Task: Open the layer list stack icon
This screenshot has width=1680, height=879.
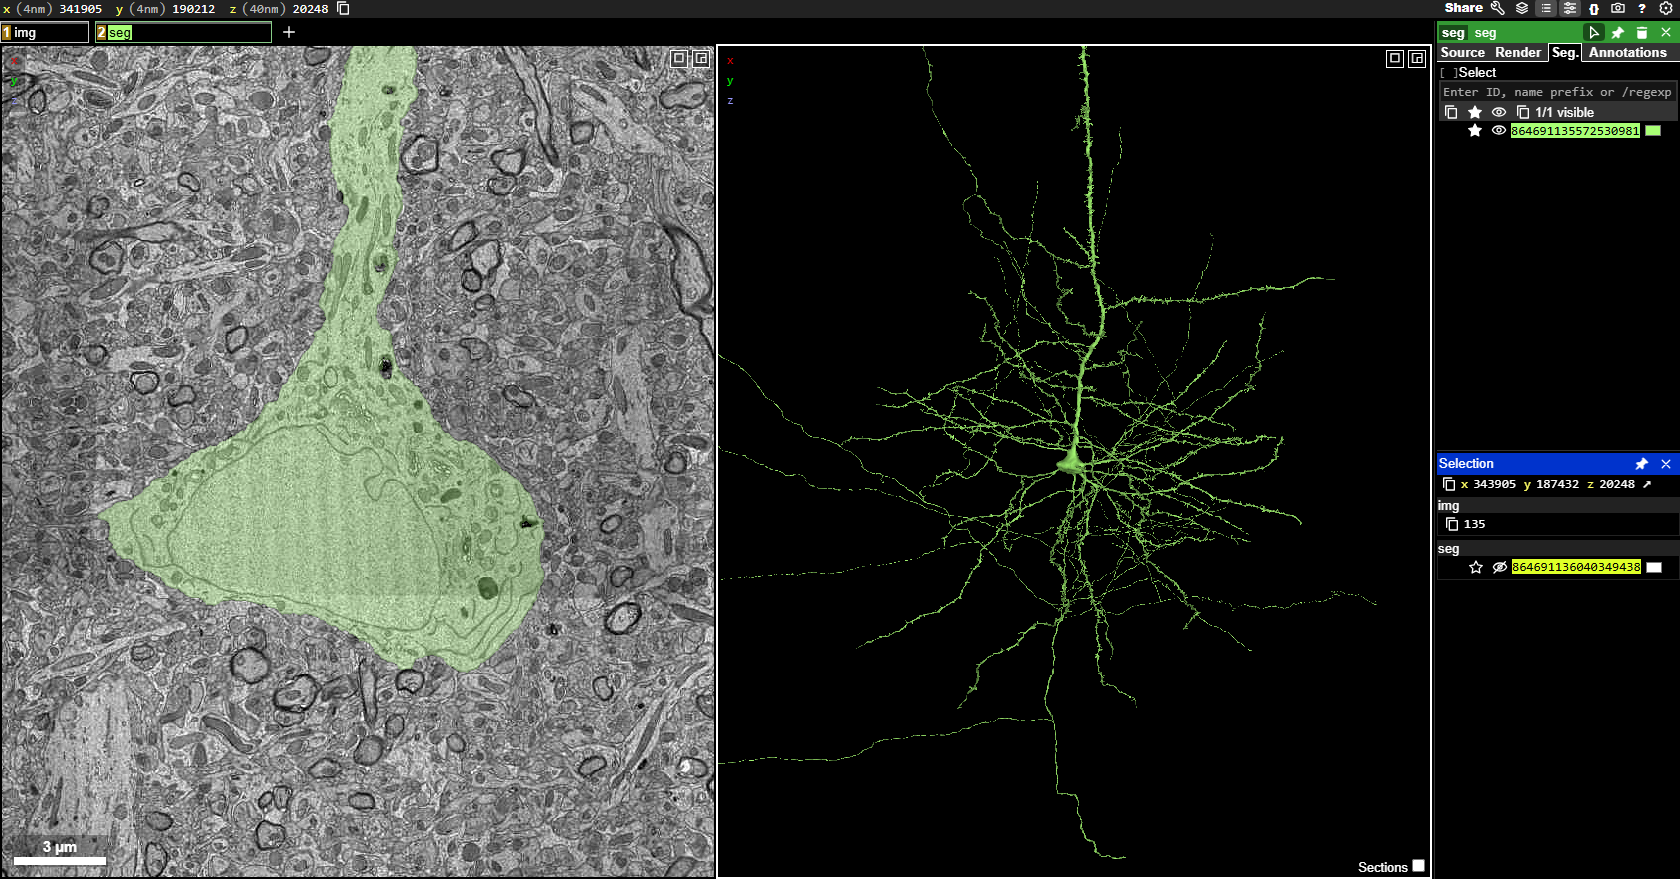Action: (x=1522, y=8)
